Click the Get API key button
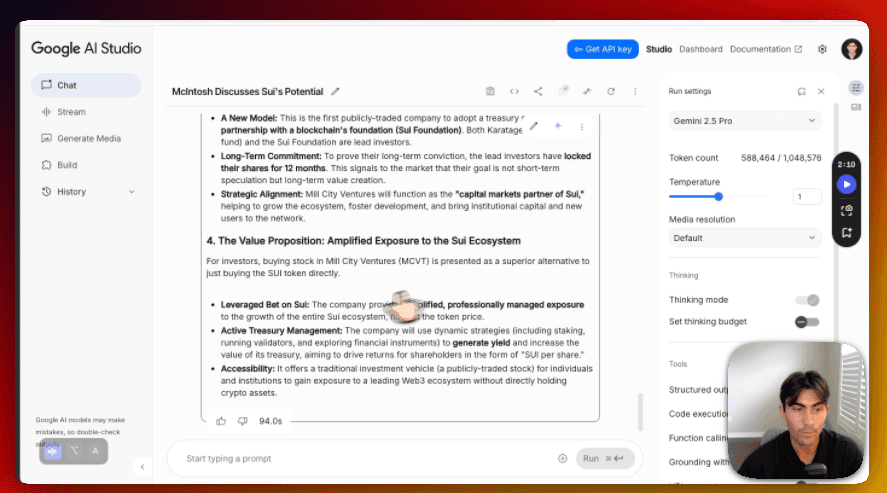 (602, 49)
